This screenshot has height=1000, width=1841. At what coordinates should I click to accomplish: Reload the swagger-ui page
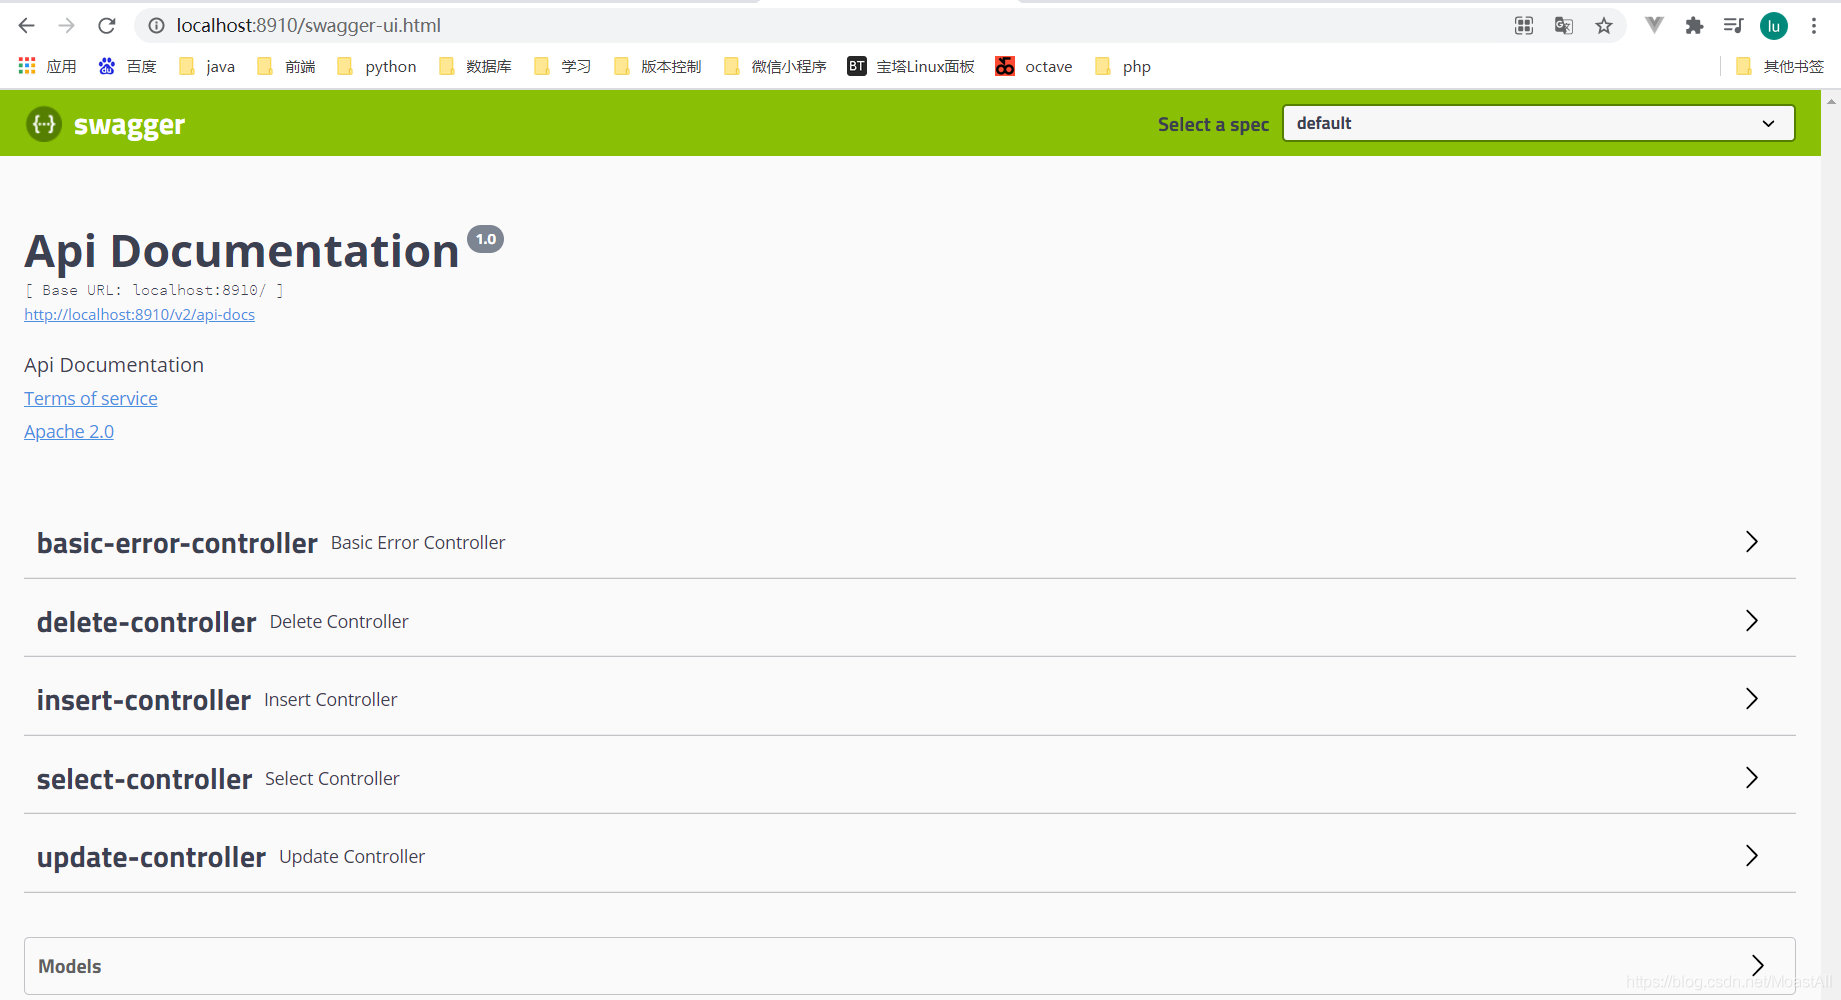point(107,26)
